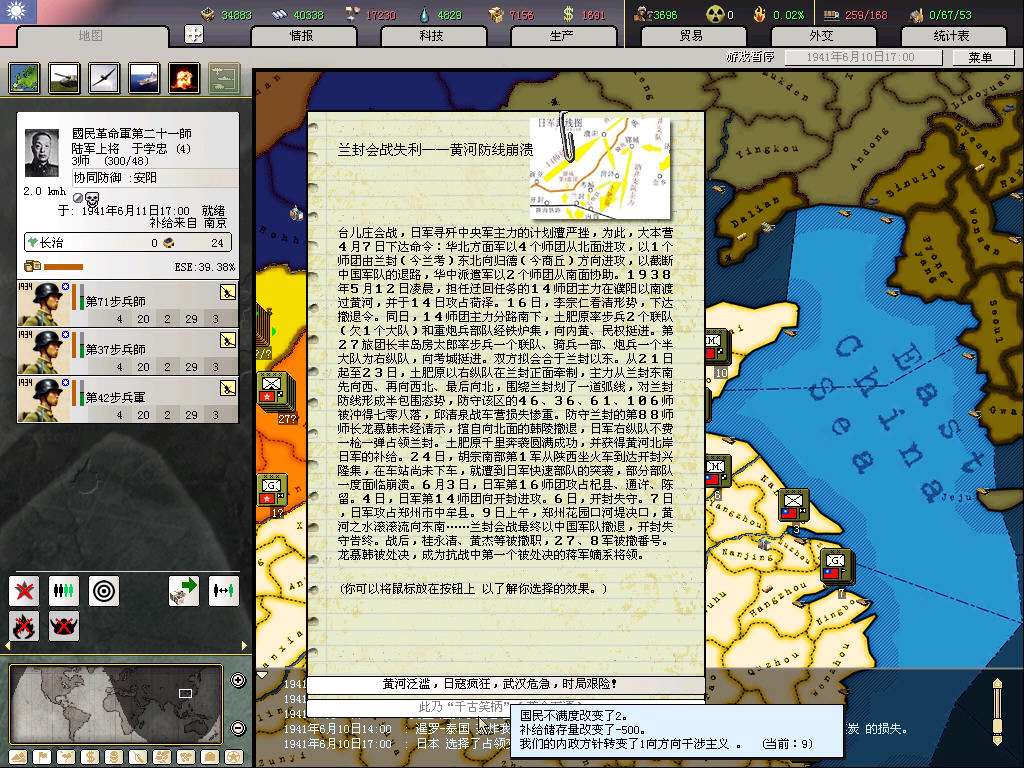Click detach icon on 第37步兵師 row

click(x=227, y=340)
